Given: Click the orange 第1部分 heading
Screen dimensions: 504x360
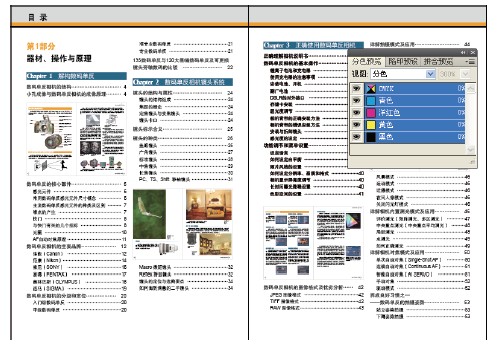Looking at the screenshot, I should 41,46.
